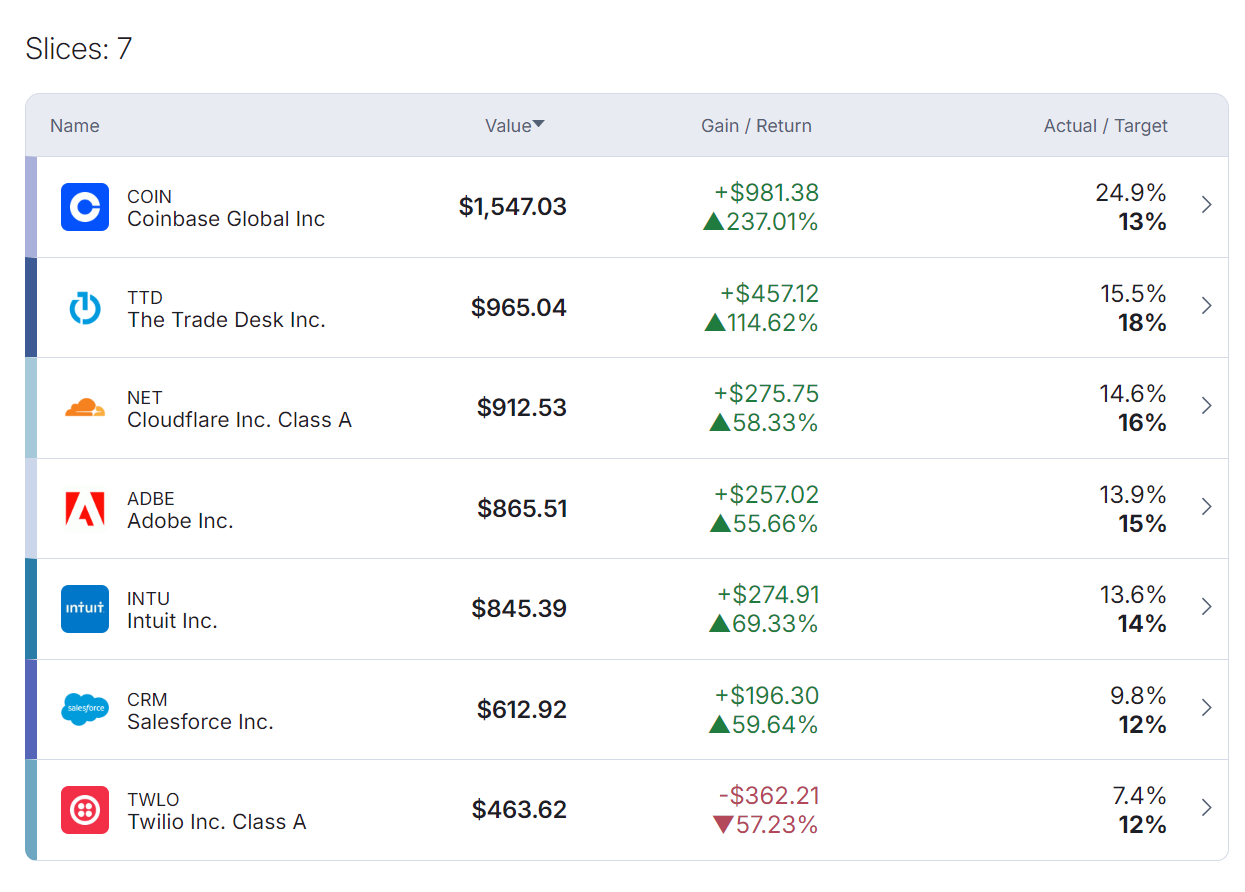Click the Slices: 7 heading
Screen dimensions: 1245x892
click(x=79, y=48)
